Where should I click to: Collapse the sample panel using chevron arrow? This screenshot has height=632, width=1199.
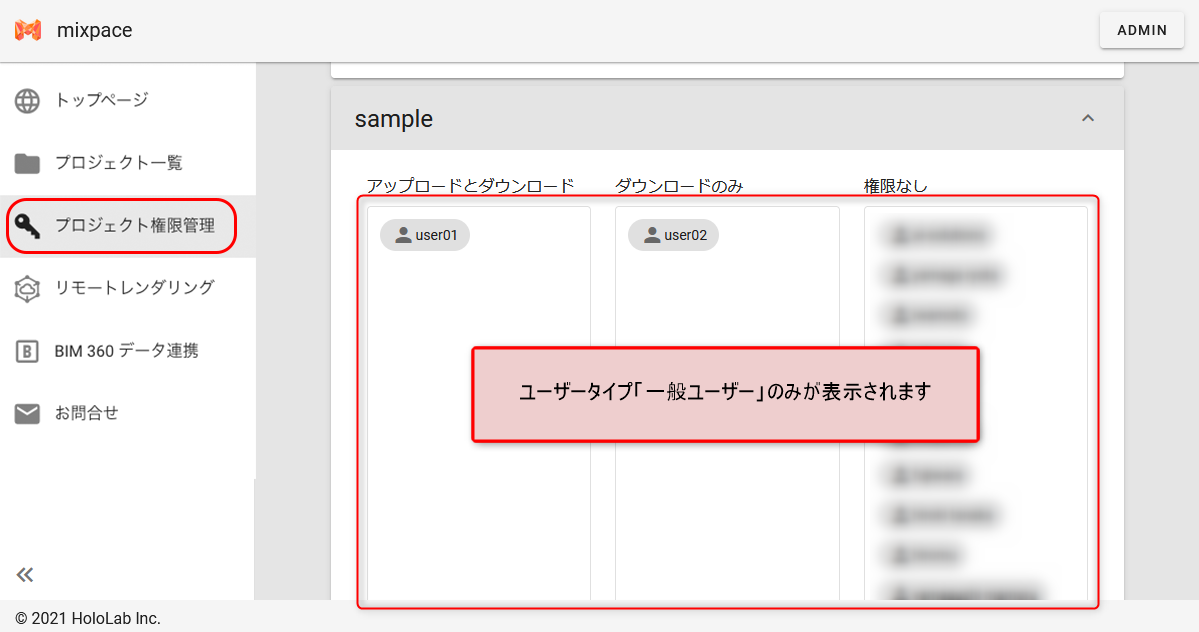coord(1088,119)
